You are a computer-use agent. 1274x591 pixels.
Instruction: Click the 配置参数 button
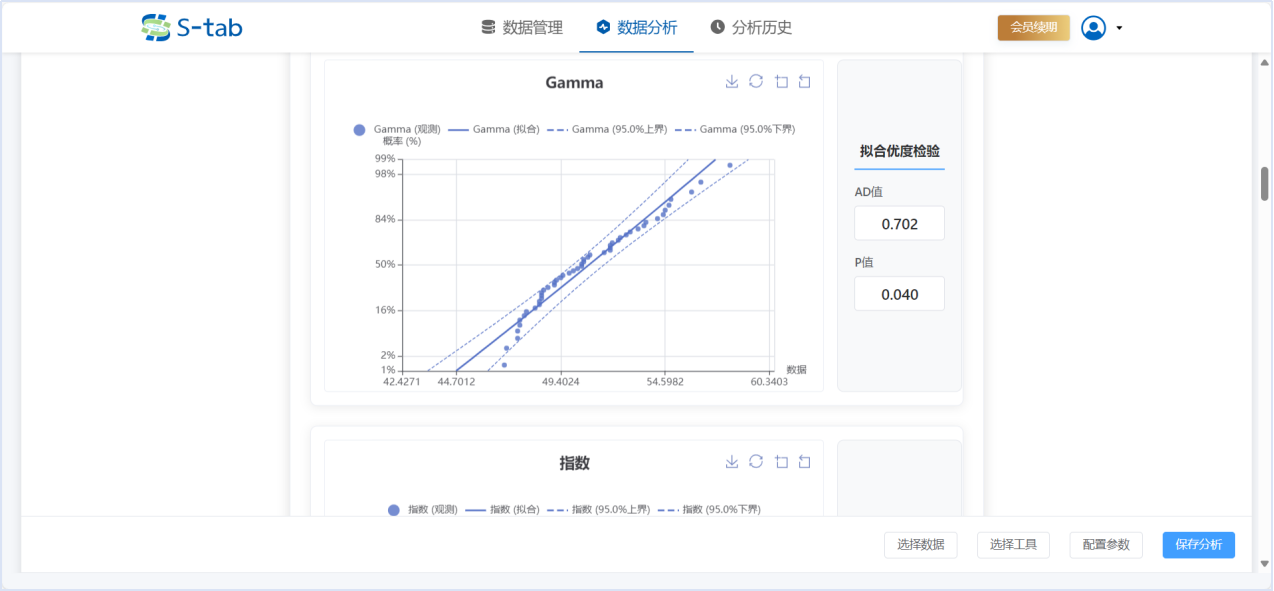pos(1105,545)
